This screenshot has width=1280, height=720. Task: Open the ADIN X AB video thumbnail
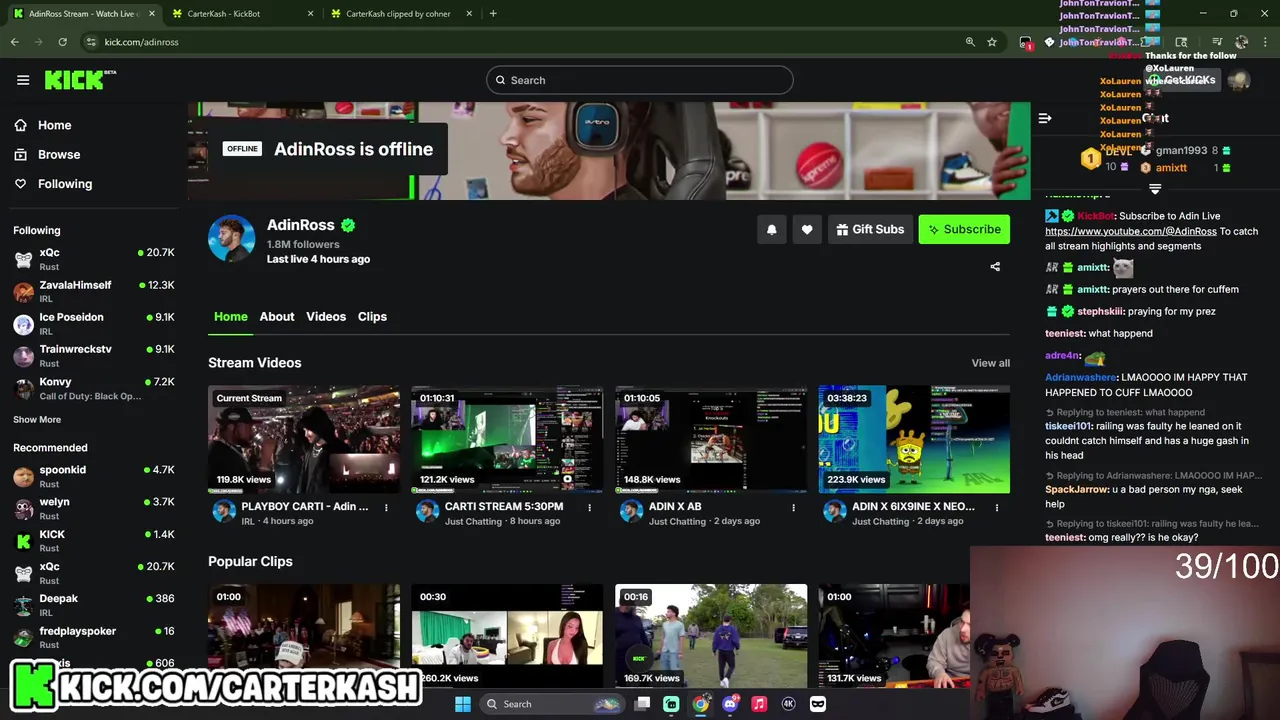pos(711,439)
